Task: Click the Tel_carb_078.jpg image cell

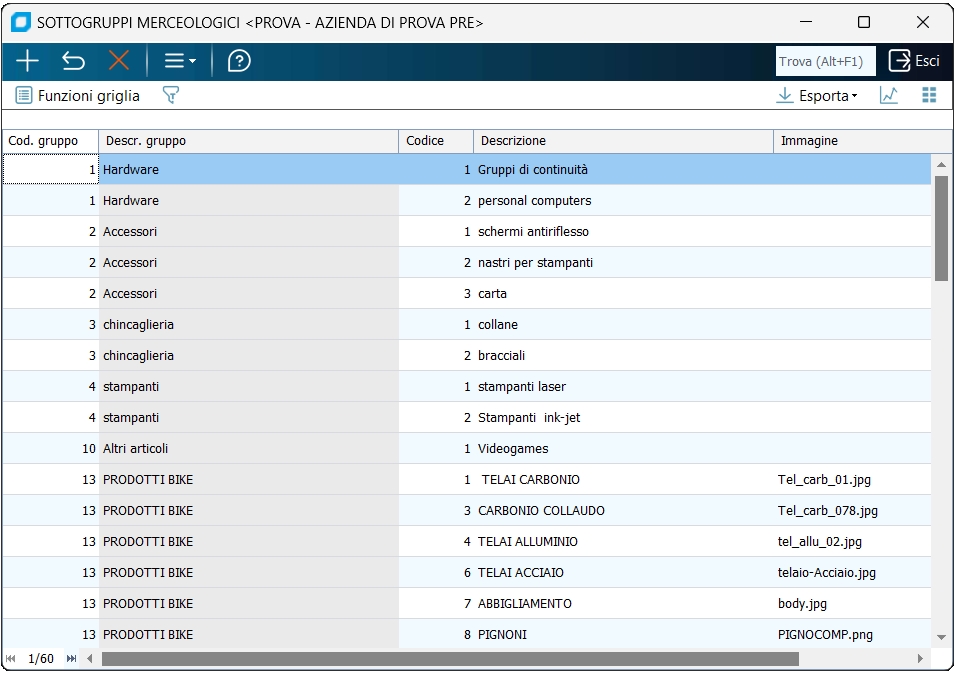Action: pyautogui.click(x=852, y=511)
